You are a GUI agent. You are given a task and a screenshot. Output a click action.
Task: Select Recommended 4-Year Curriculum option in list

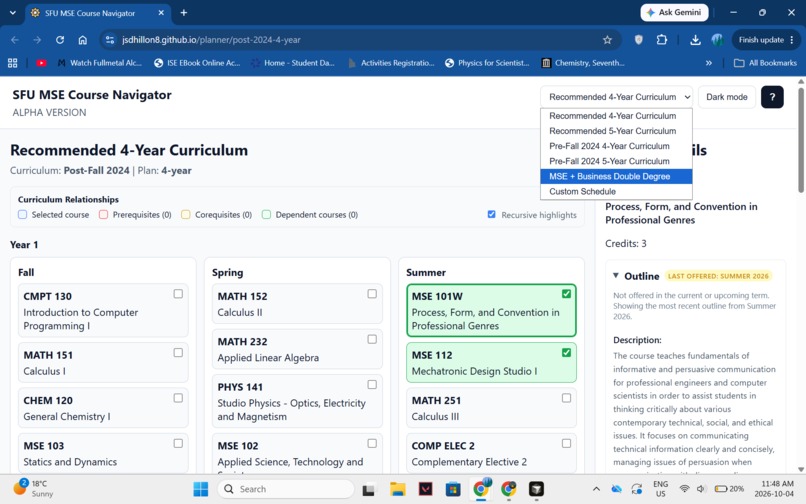pos(616,116)
